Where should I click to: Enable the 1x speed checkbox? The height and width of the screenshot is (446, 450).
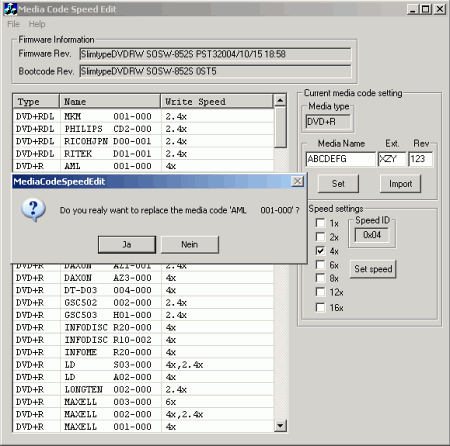(320, 223)
